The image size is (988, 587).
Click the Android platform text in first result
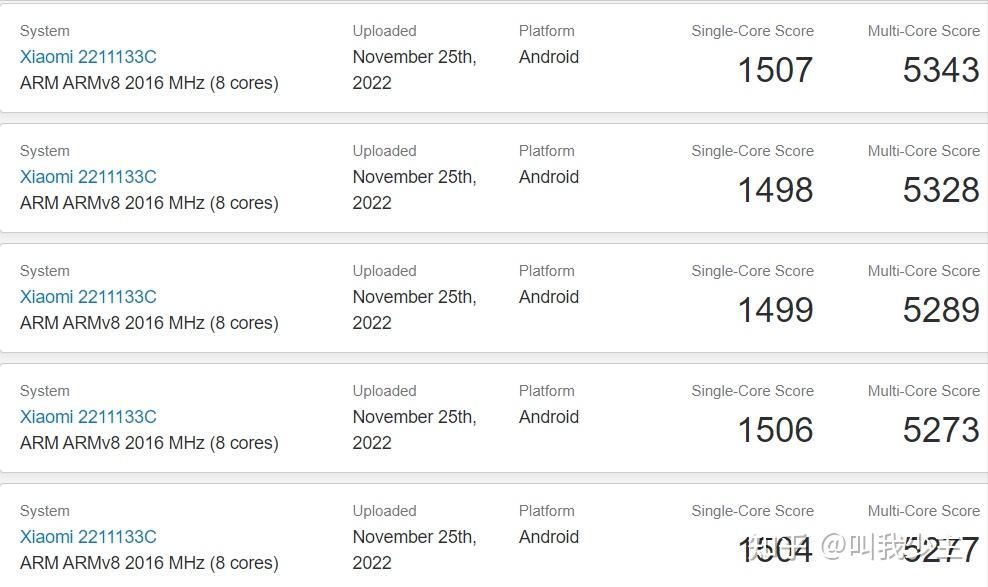click(548, 57)
